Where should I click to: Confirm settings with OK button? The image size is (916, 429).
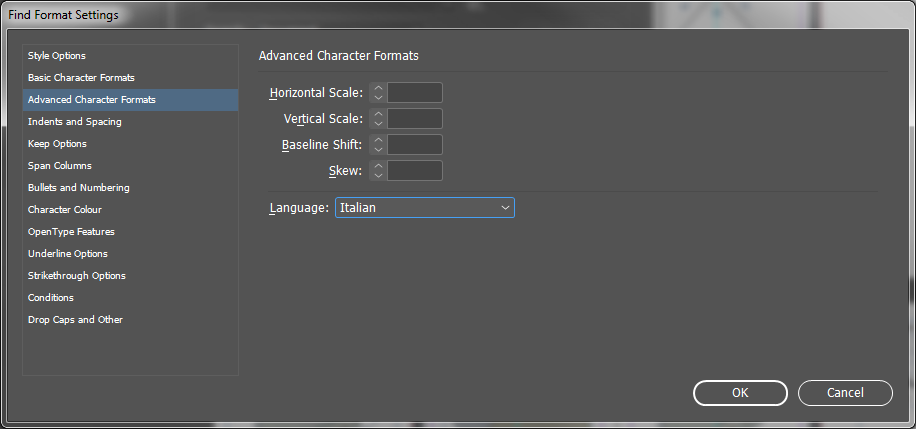pyautogui.click(x=740, y=393)
